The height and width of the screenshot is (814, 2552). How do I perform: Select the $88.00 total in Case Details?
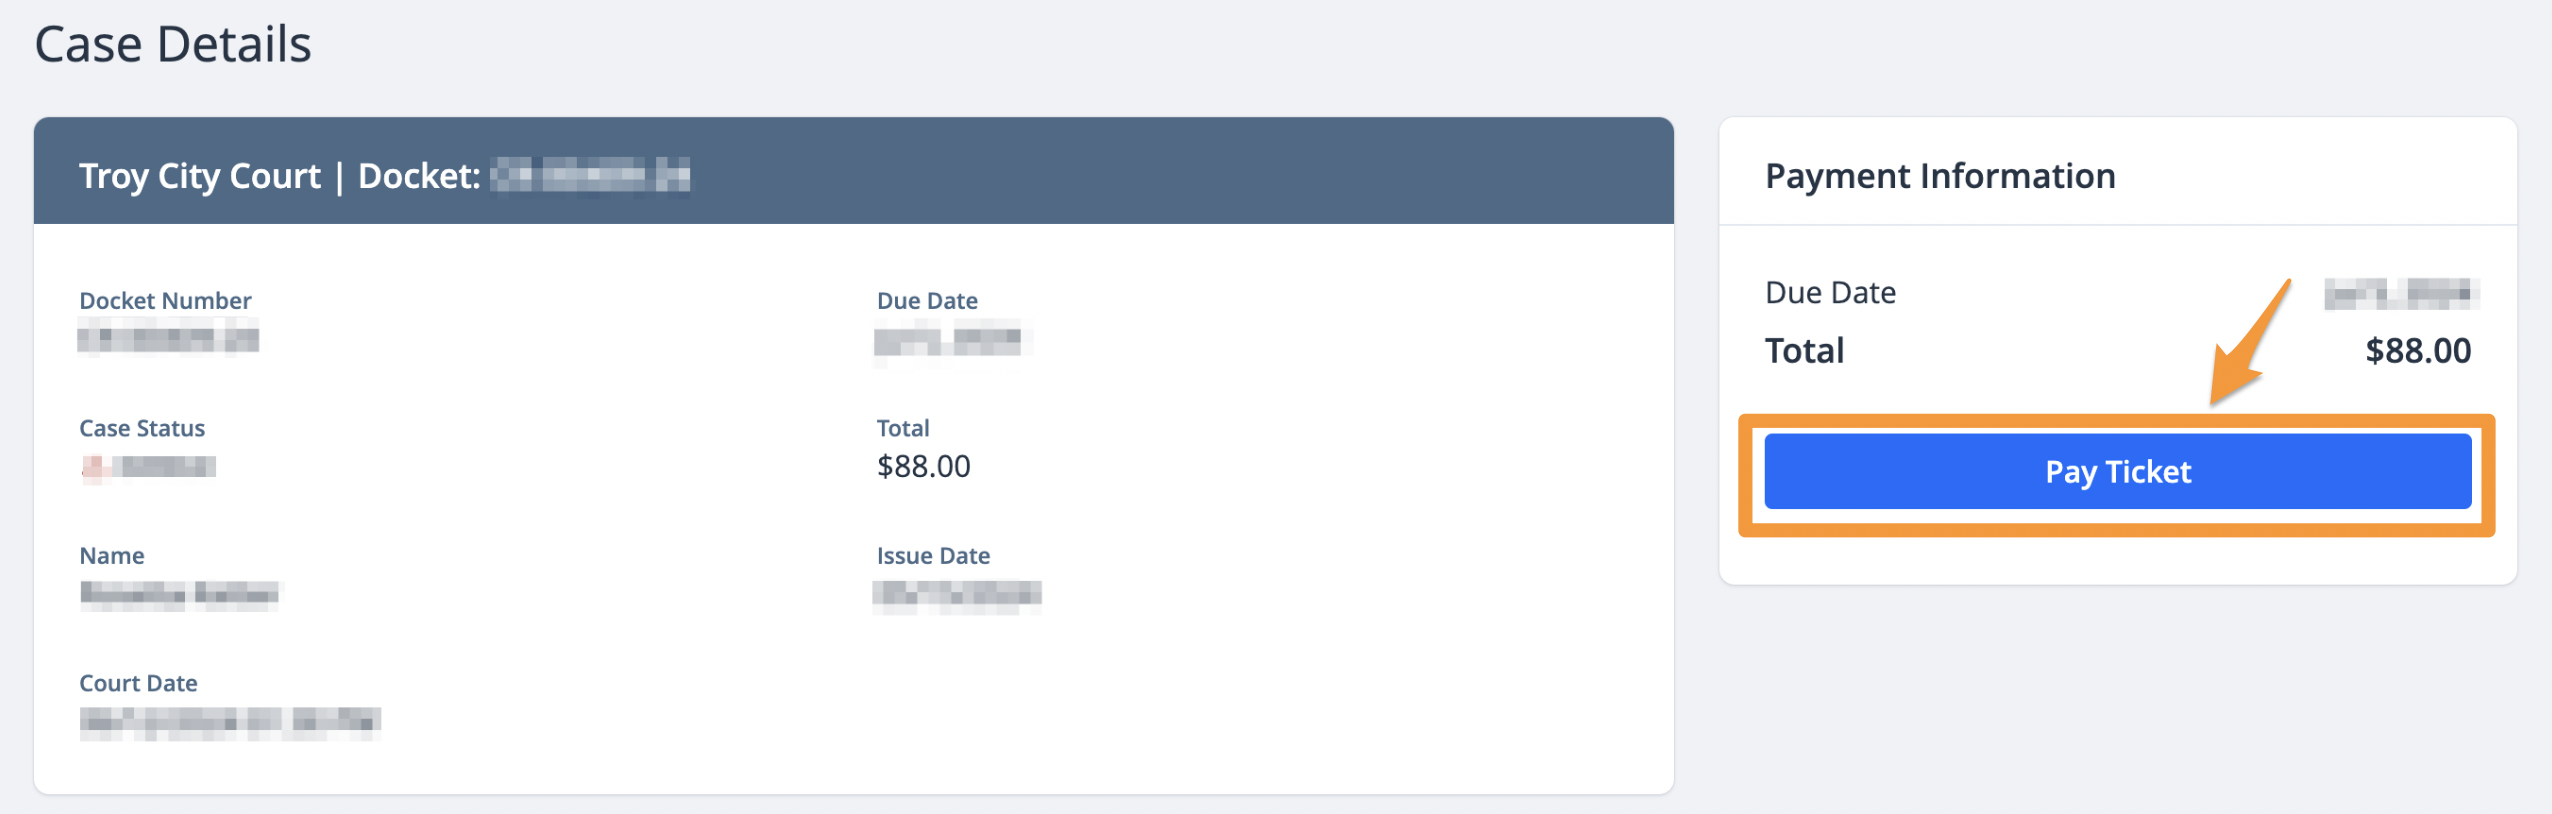[923, 466]
